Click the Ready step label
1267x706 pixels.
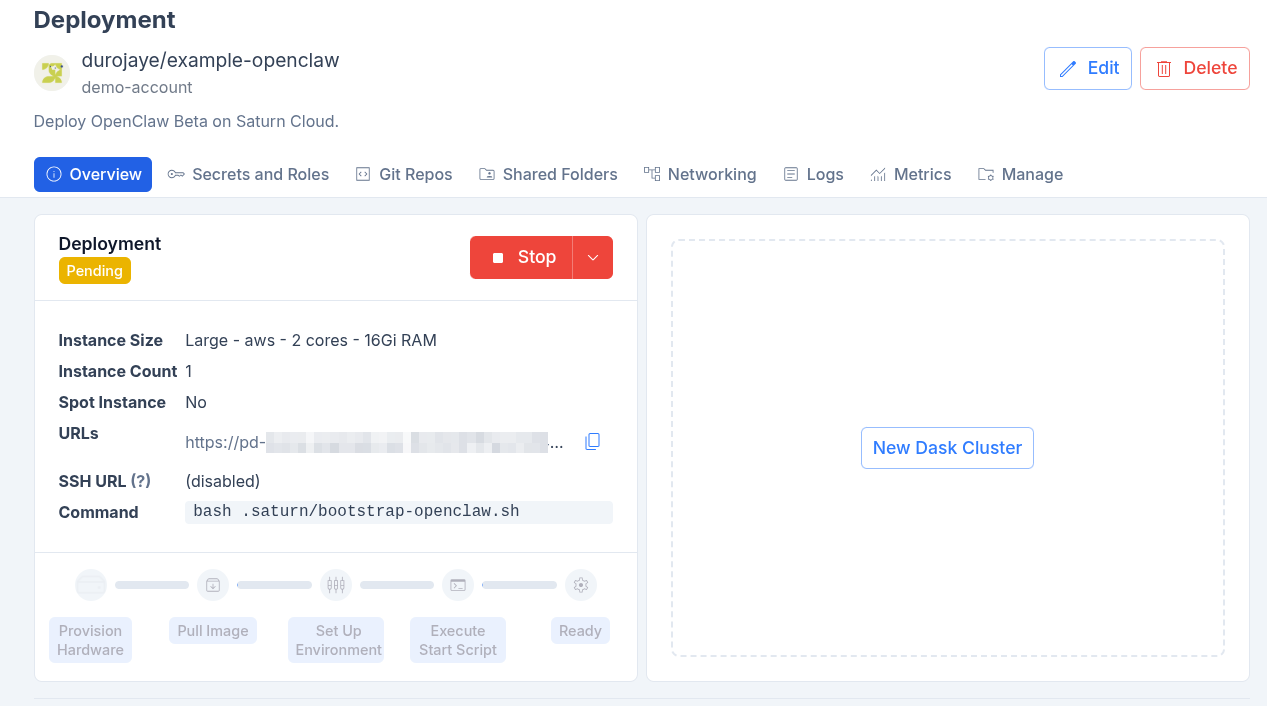click(580, 631)
